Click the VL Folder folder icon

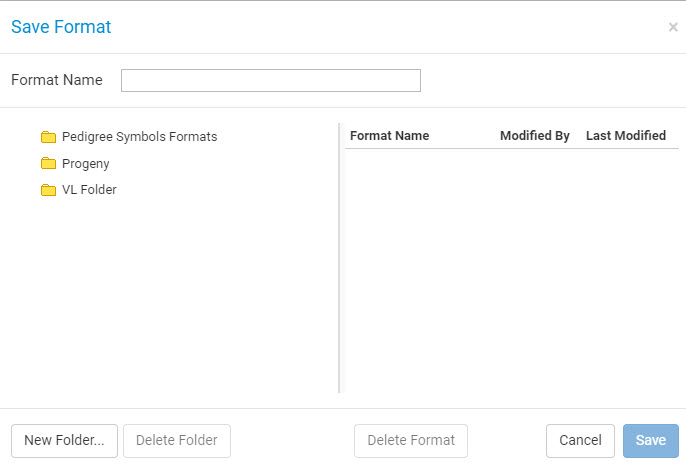pos(49,190)
